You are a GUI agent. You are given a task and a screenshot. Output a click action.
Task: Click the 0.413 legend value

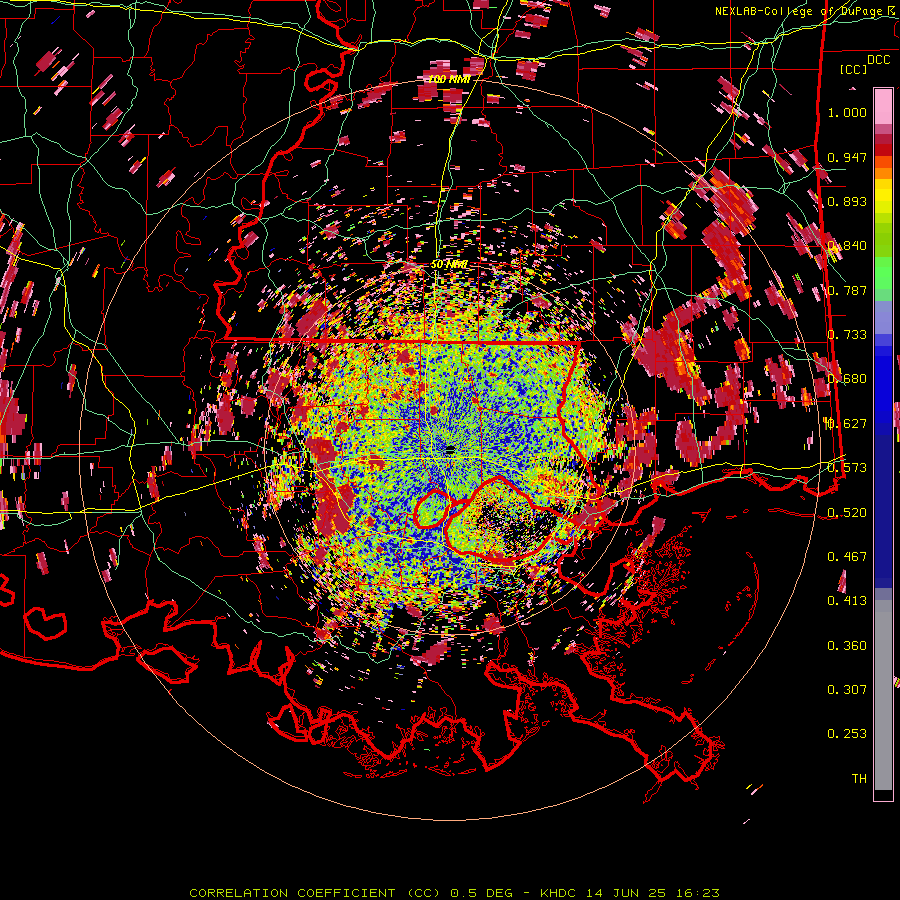pyautogui.click(x=847, y=601)
